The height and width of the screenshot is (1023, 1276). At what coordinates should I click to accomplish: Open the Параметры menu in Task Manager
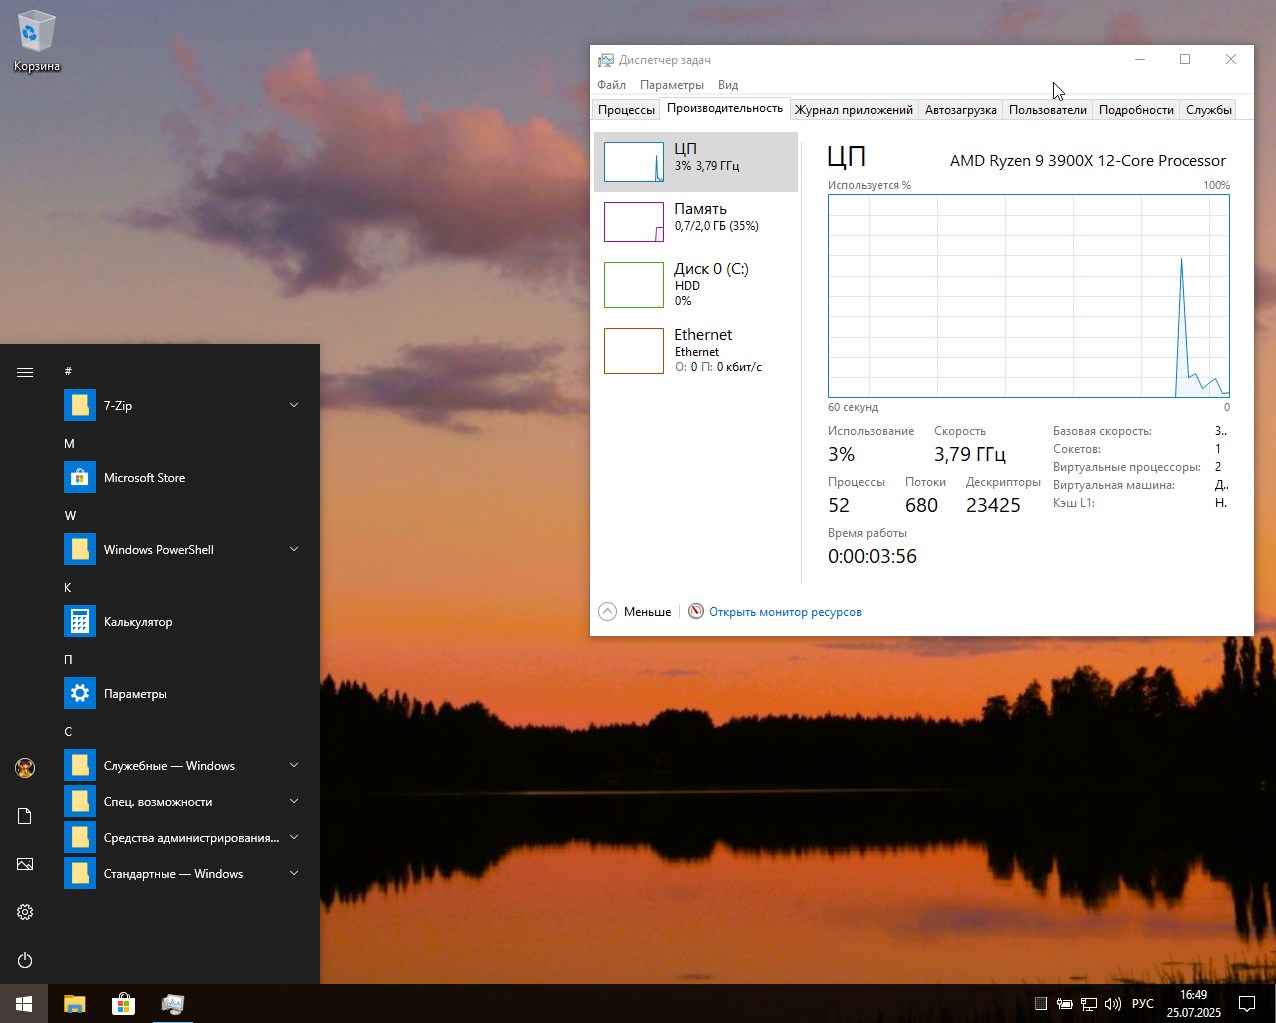coord(671,85)
